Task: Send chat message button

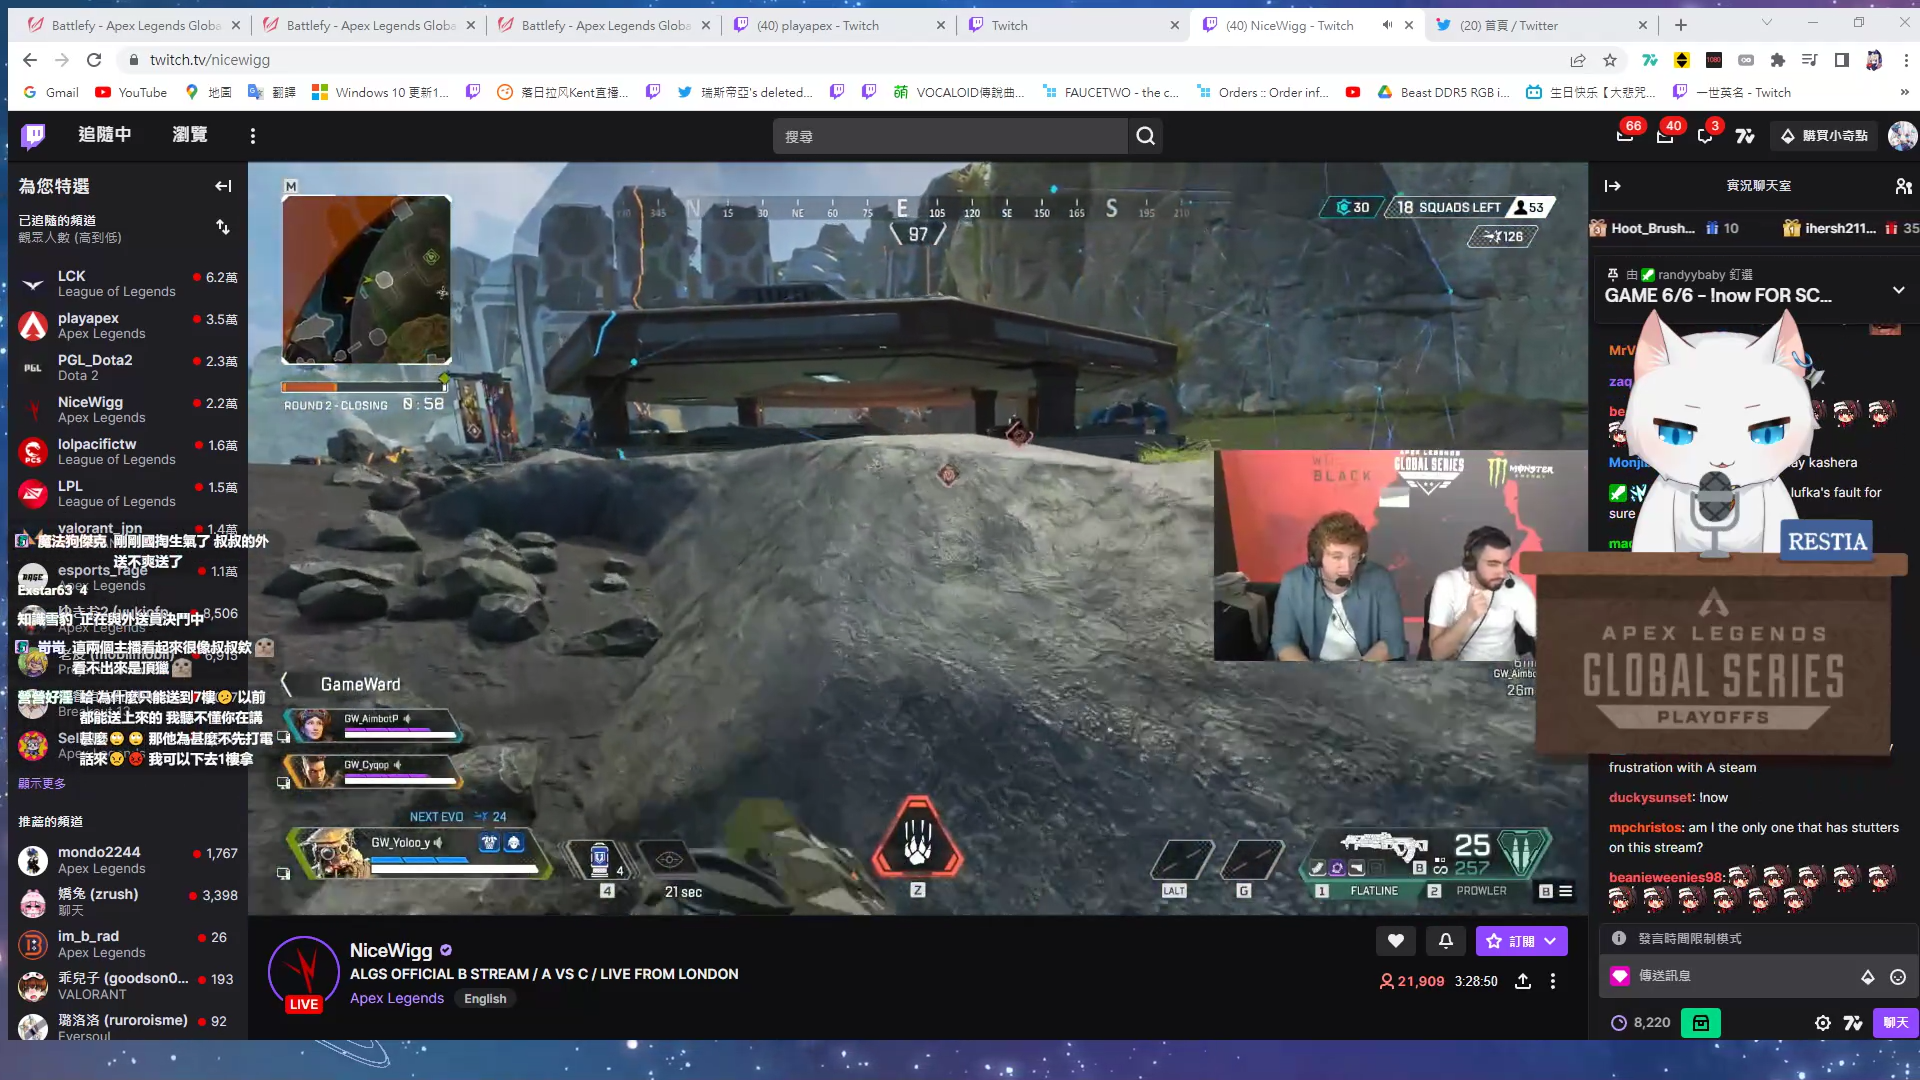Action: coord(1896,1023)
